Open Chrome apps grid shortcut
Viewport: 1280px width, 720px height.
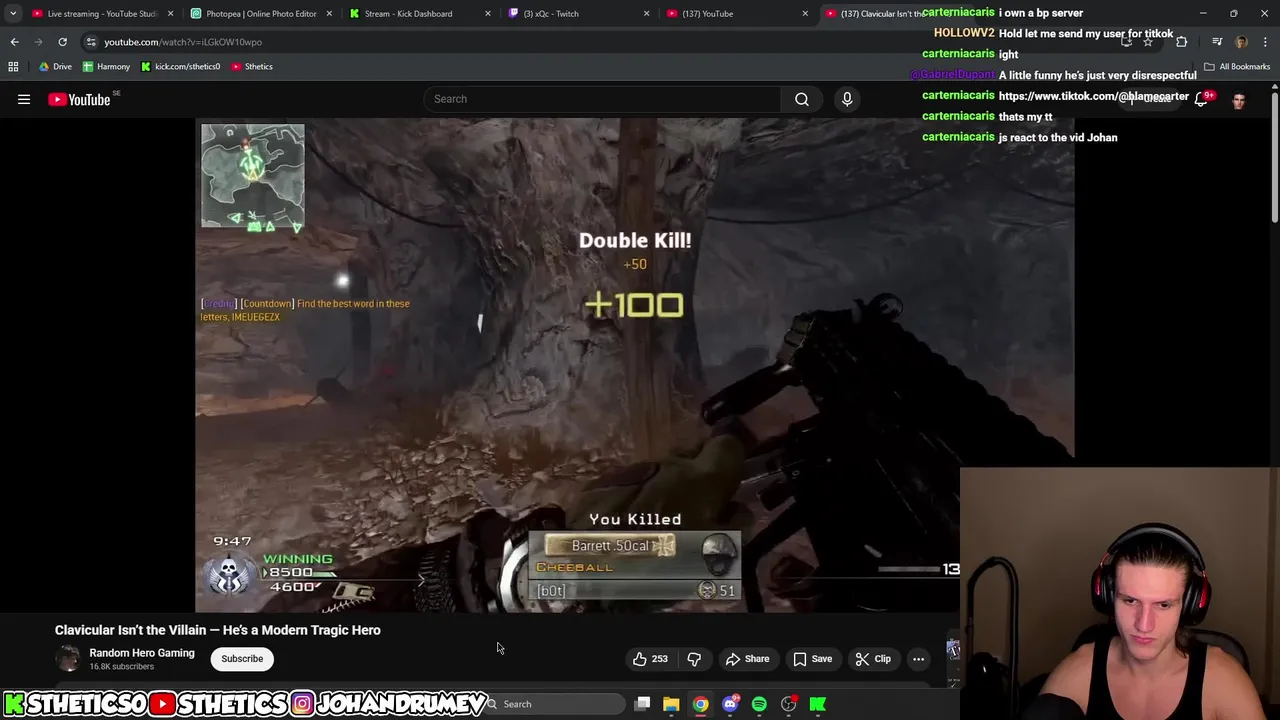pyautogui.click(x=13, y=66)
